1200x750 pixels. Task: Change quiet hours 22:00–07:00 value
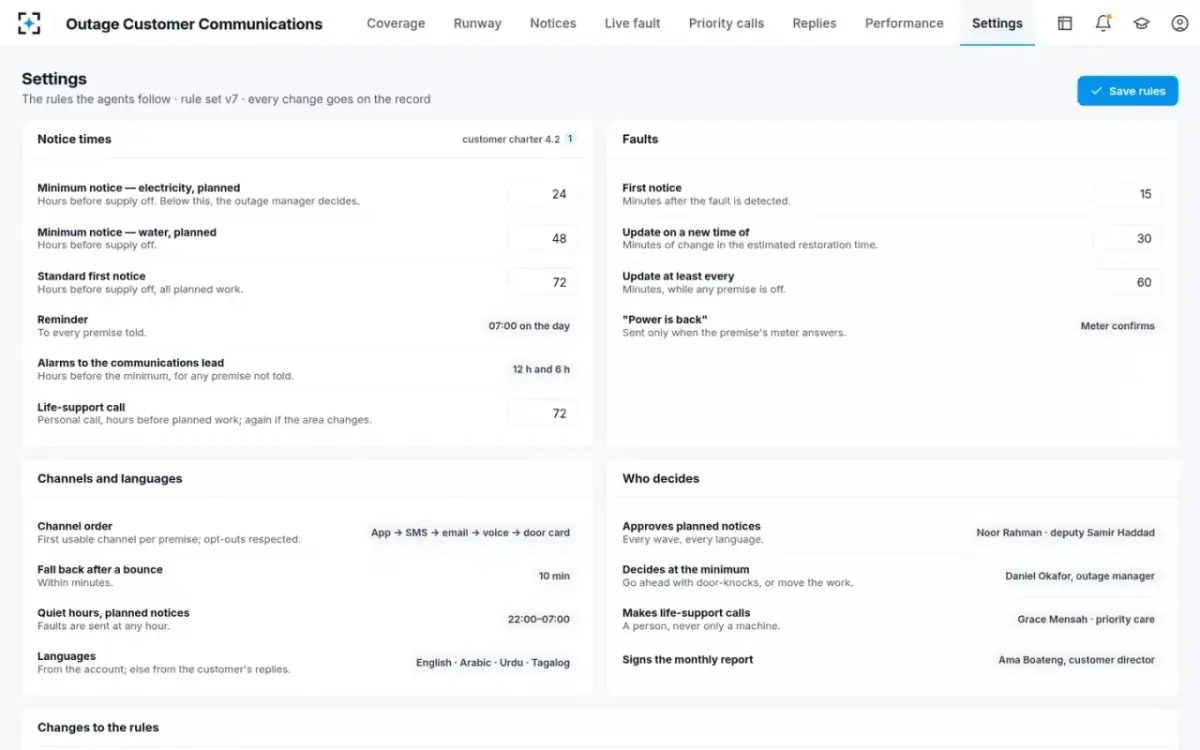[538, 619]
